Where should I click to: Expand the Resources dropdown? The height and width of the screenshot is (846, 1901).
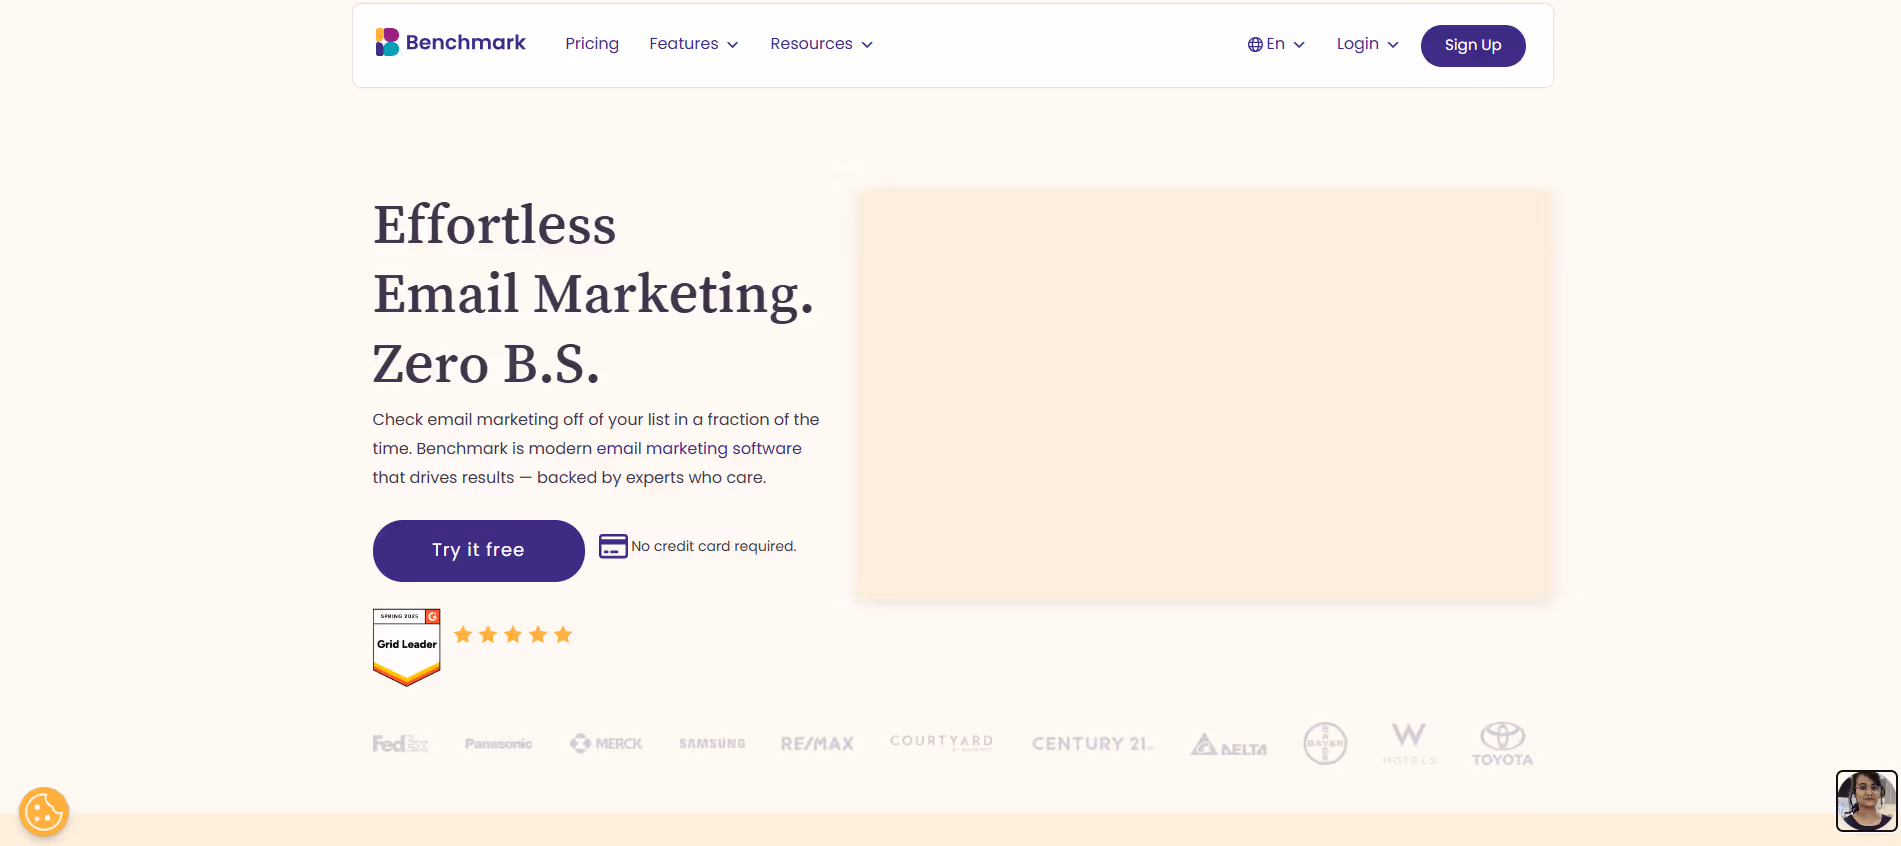coord(820,43)
